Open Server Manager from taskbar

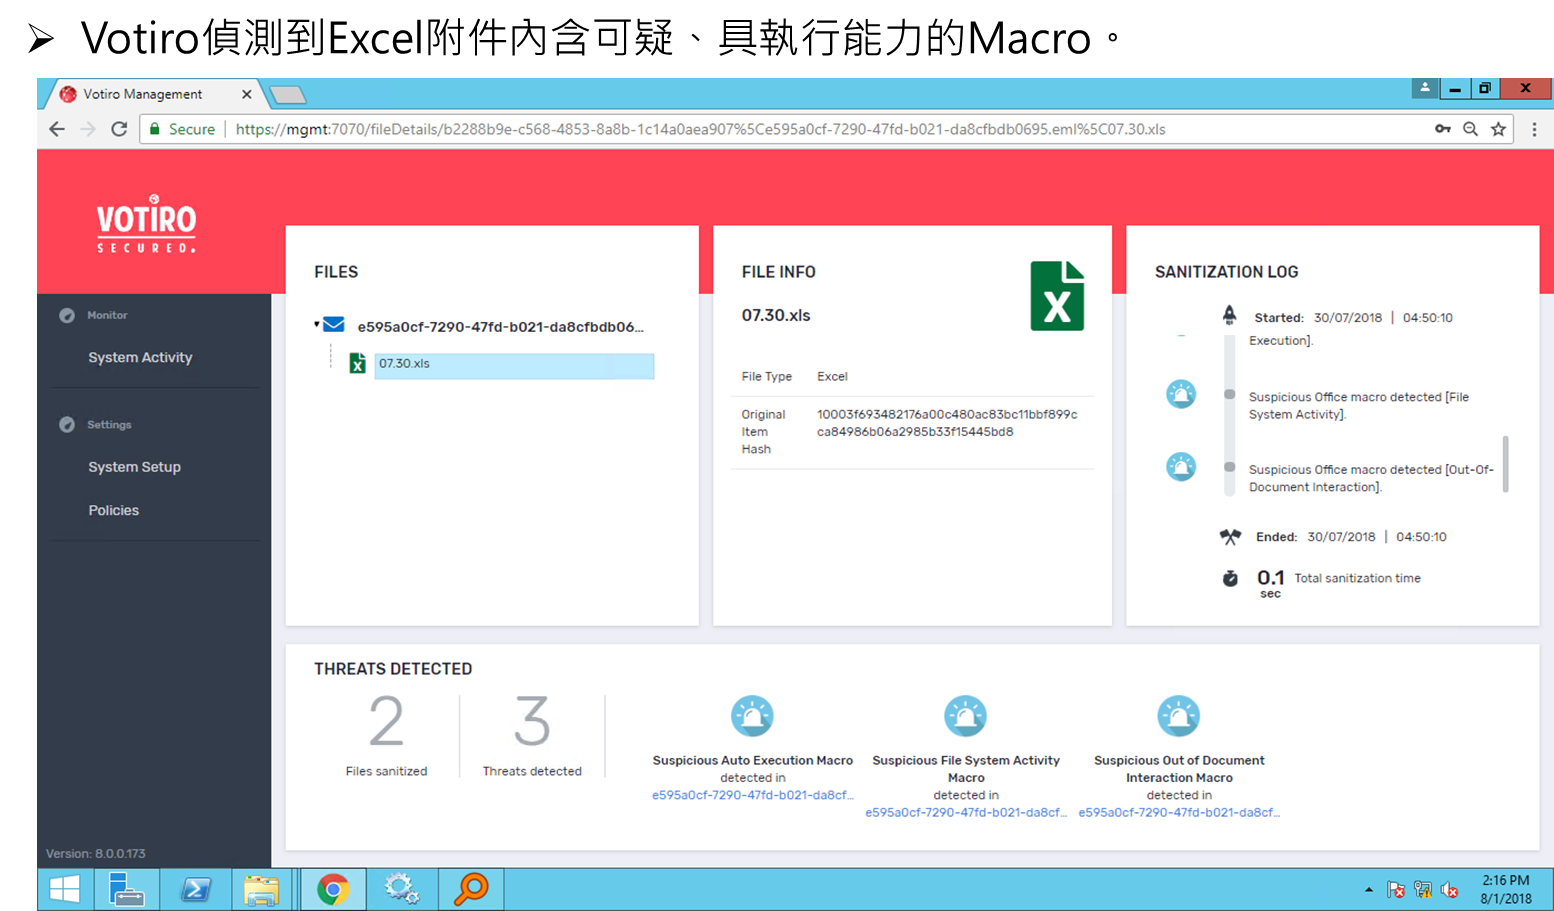126,889
